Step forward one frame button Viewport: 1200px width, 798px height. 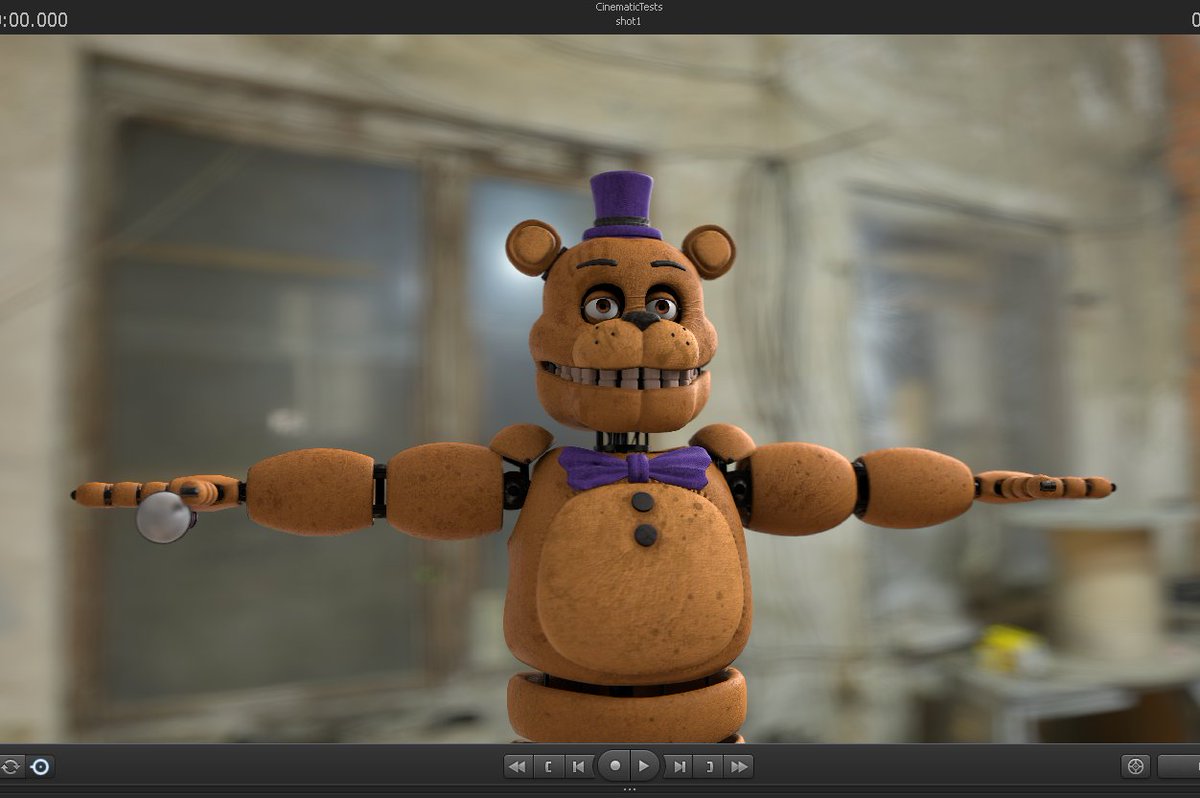pos(679,767)
